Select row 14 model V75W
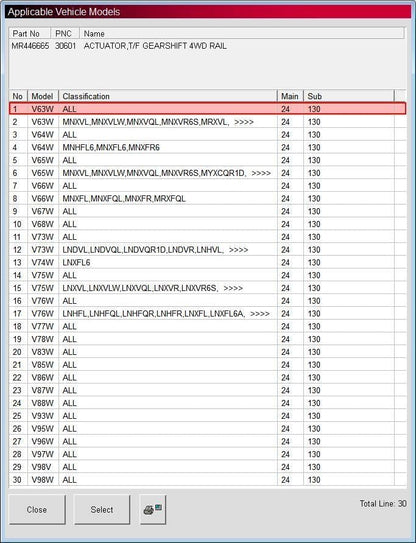Viewport: 416px width, 543px height. pyautogui.click(x=43, y=275)
